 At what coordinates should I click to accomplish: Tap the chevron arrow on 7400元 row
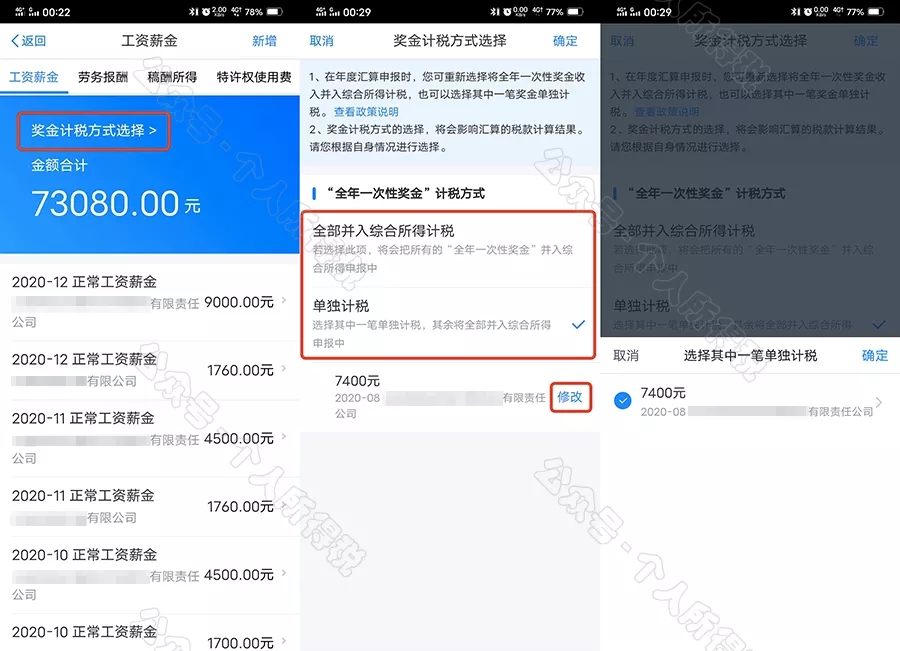[879, 402]
